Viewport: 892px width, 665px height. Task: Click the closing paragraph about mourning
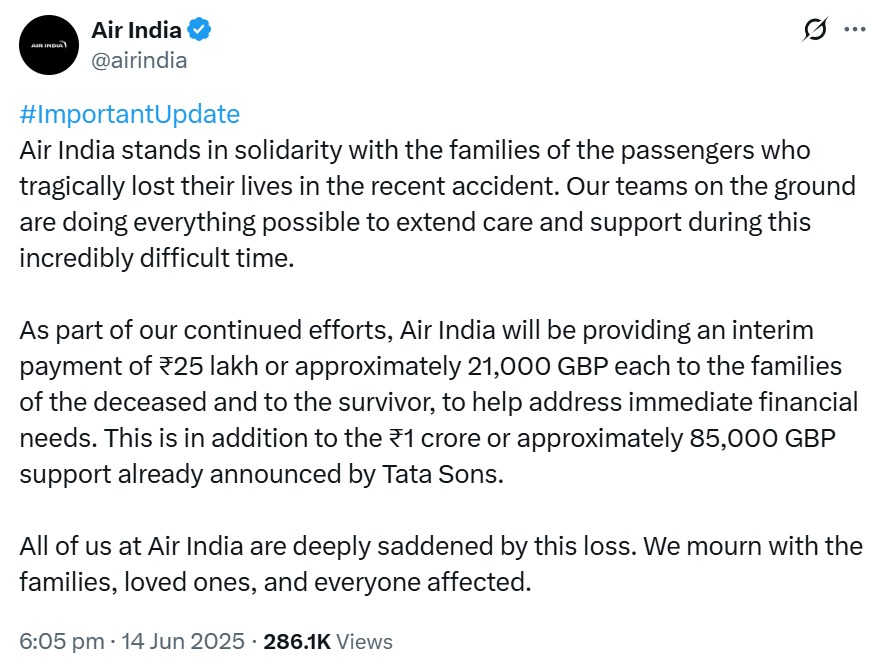click(441, 564)
